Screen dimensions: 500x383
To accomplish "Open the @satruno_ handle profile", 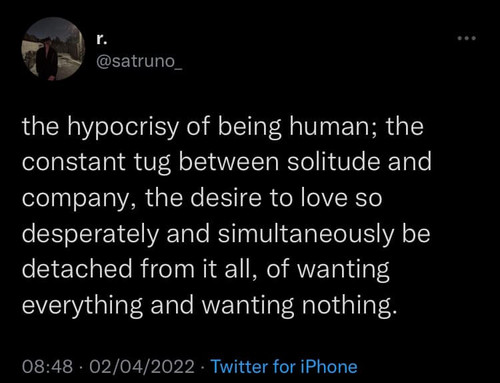I will 139,61.
